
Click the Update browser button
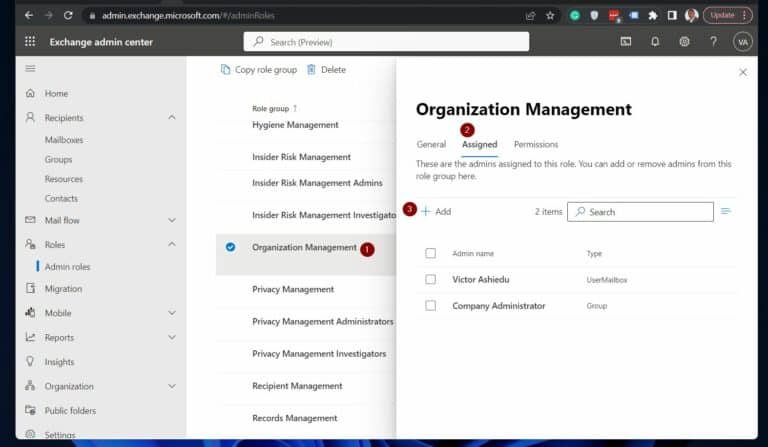click(722, 16)
